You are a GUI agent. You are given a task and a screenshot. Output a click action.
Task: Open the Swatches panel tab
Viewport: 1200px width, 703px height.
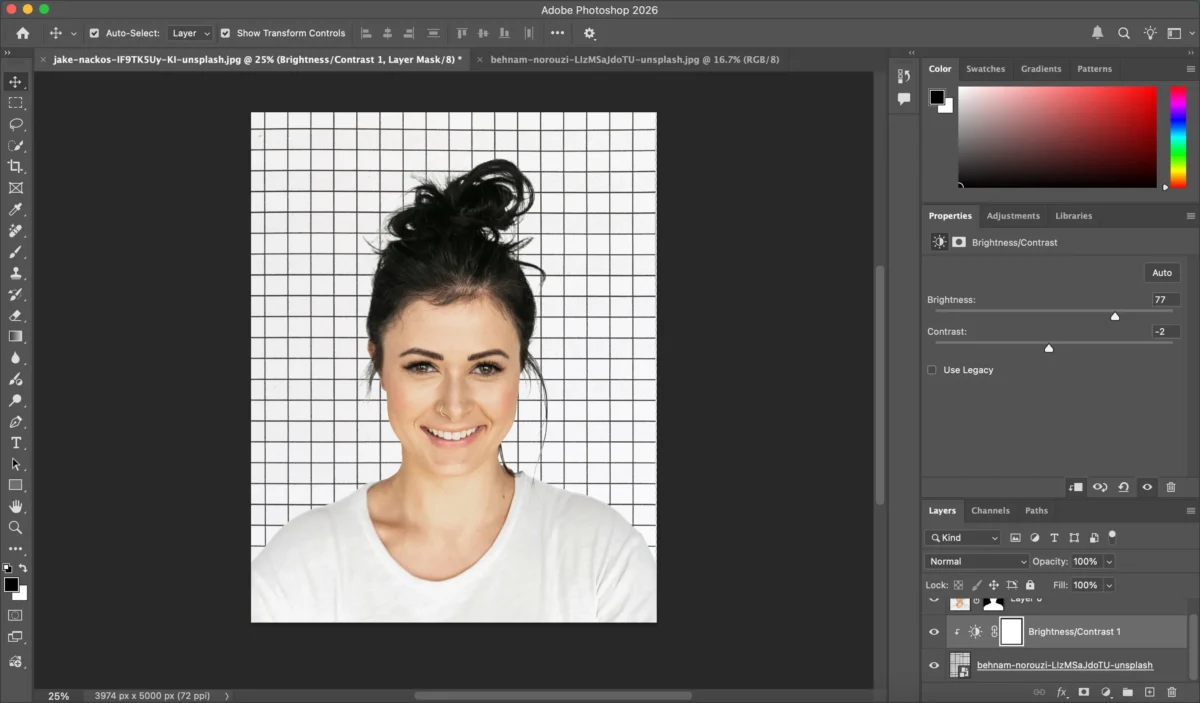tap(985, 69)
